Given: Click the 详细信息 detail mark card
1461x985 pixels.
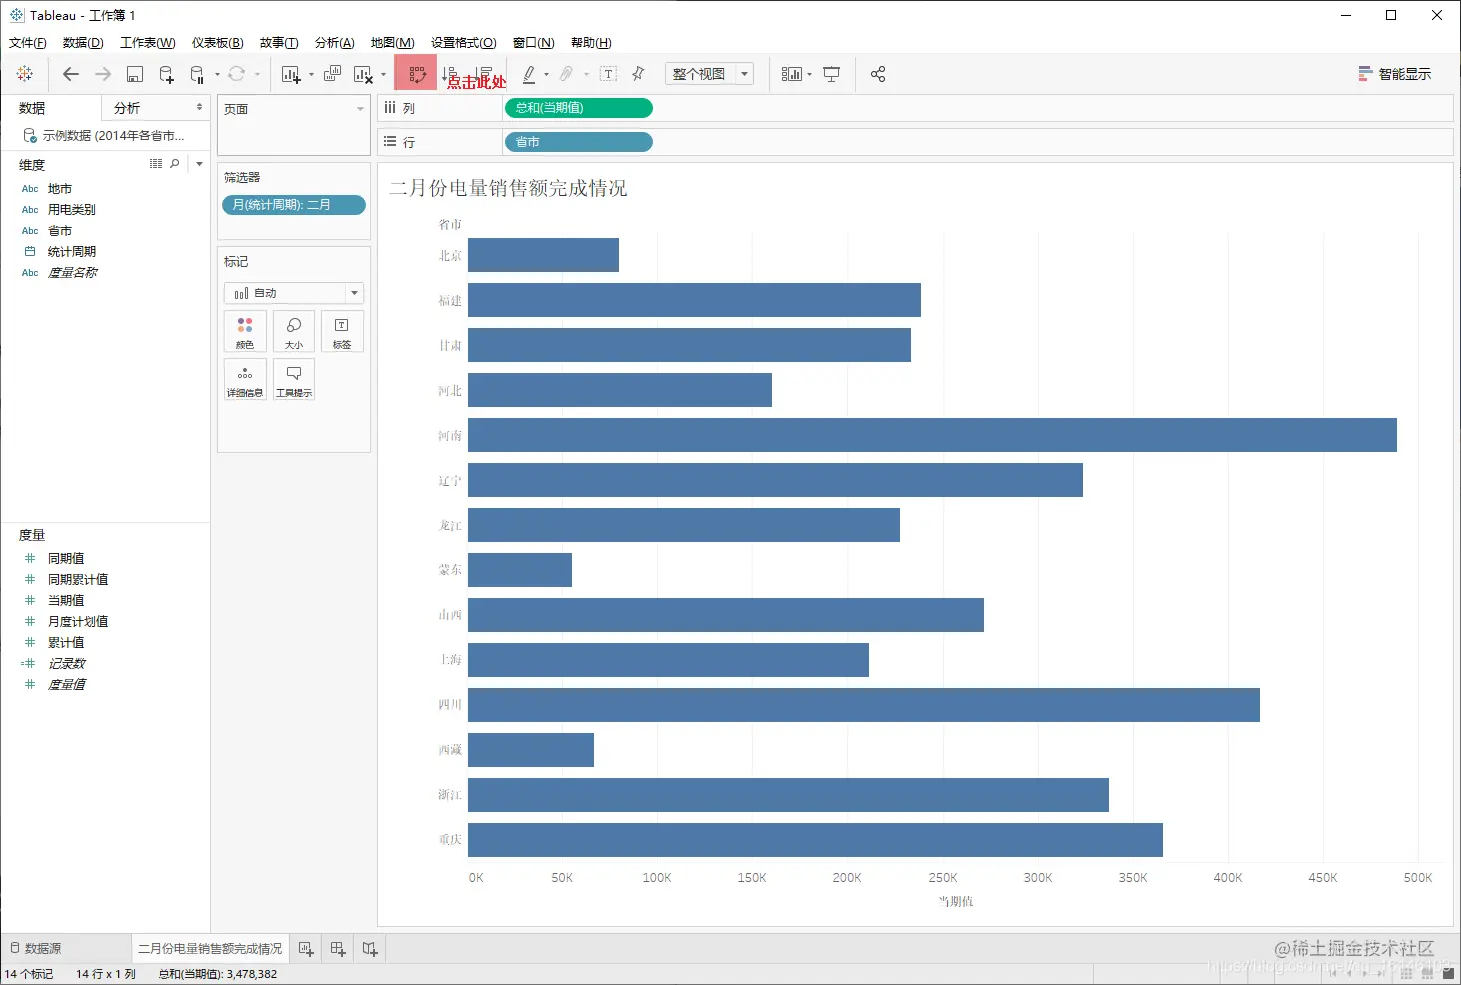Looking at the screenshot, I should pyautogui.click(x=245, y=379).
